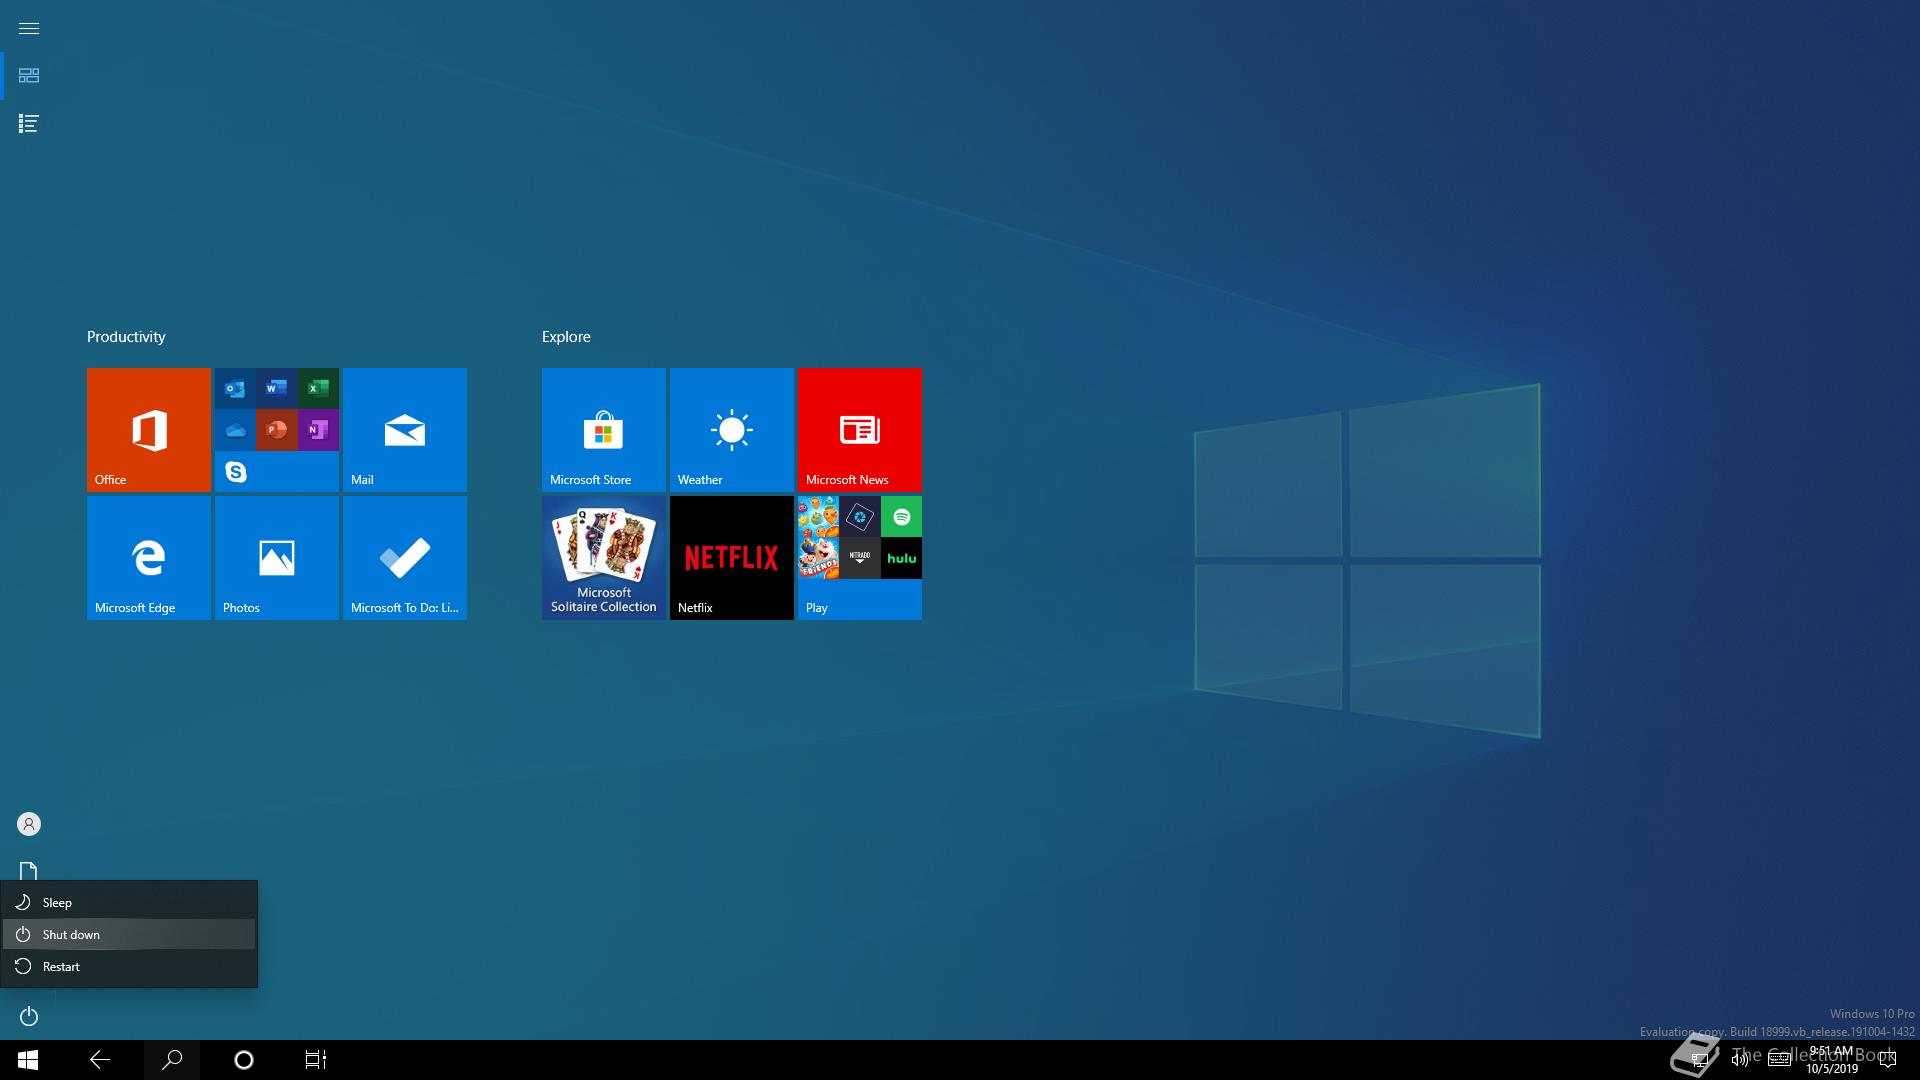Launch the Netflix tile
Viewport: 1920px width, 1080px height.
(731, 557)
